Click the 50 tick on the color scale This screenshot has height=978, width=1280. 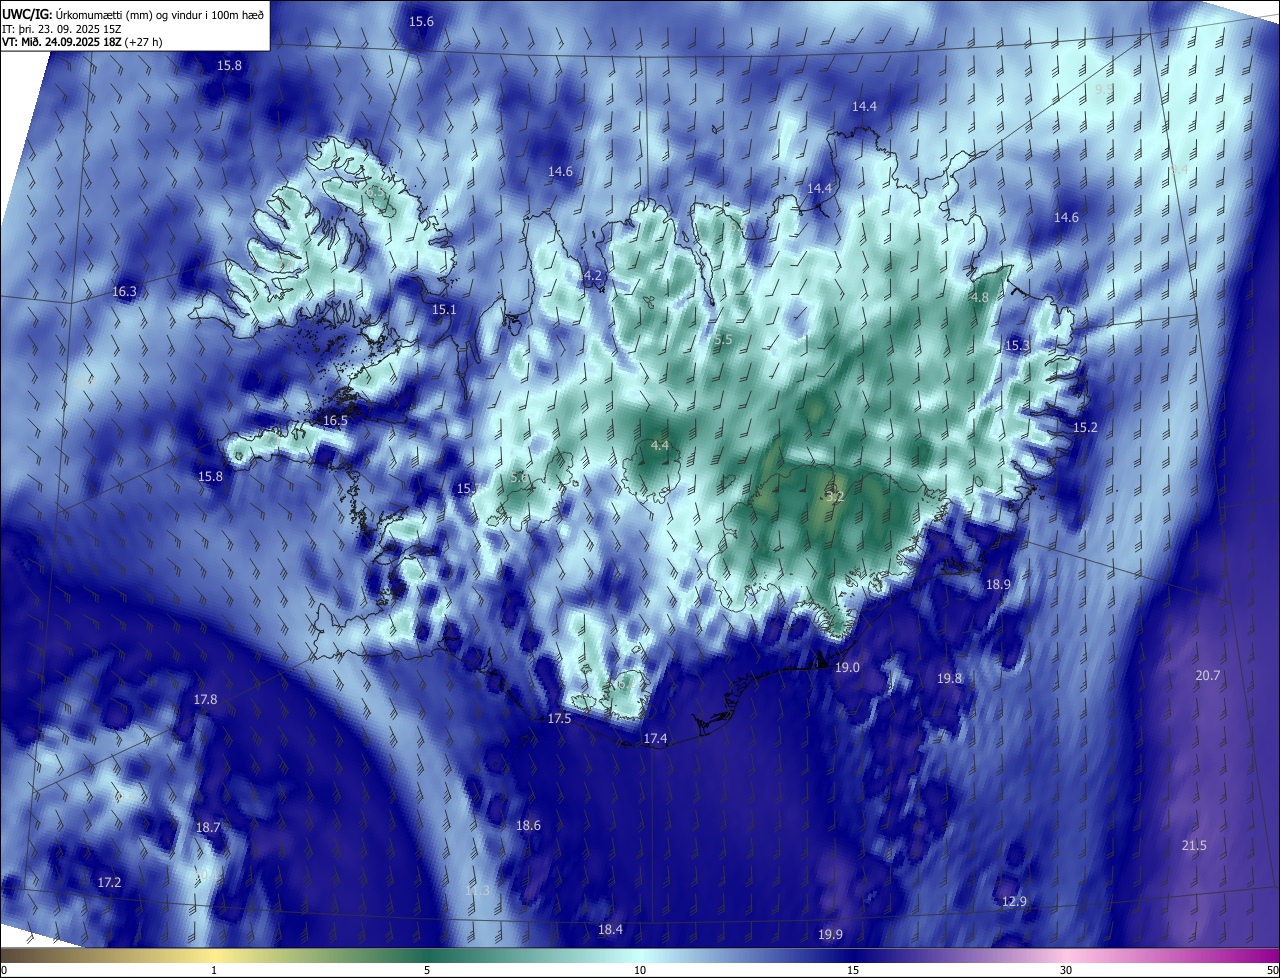coord(1272,970)
